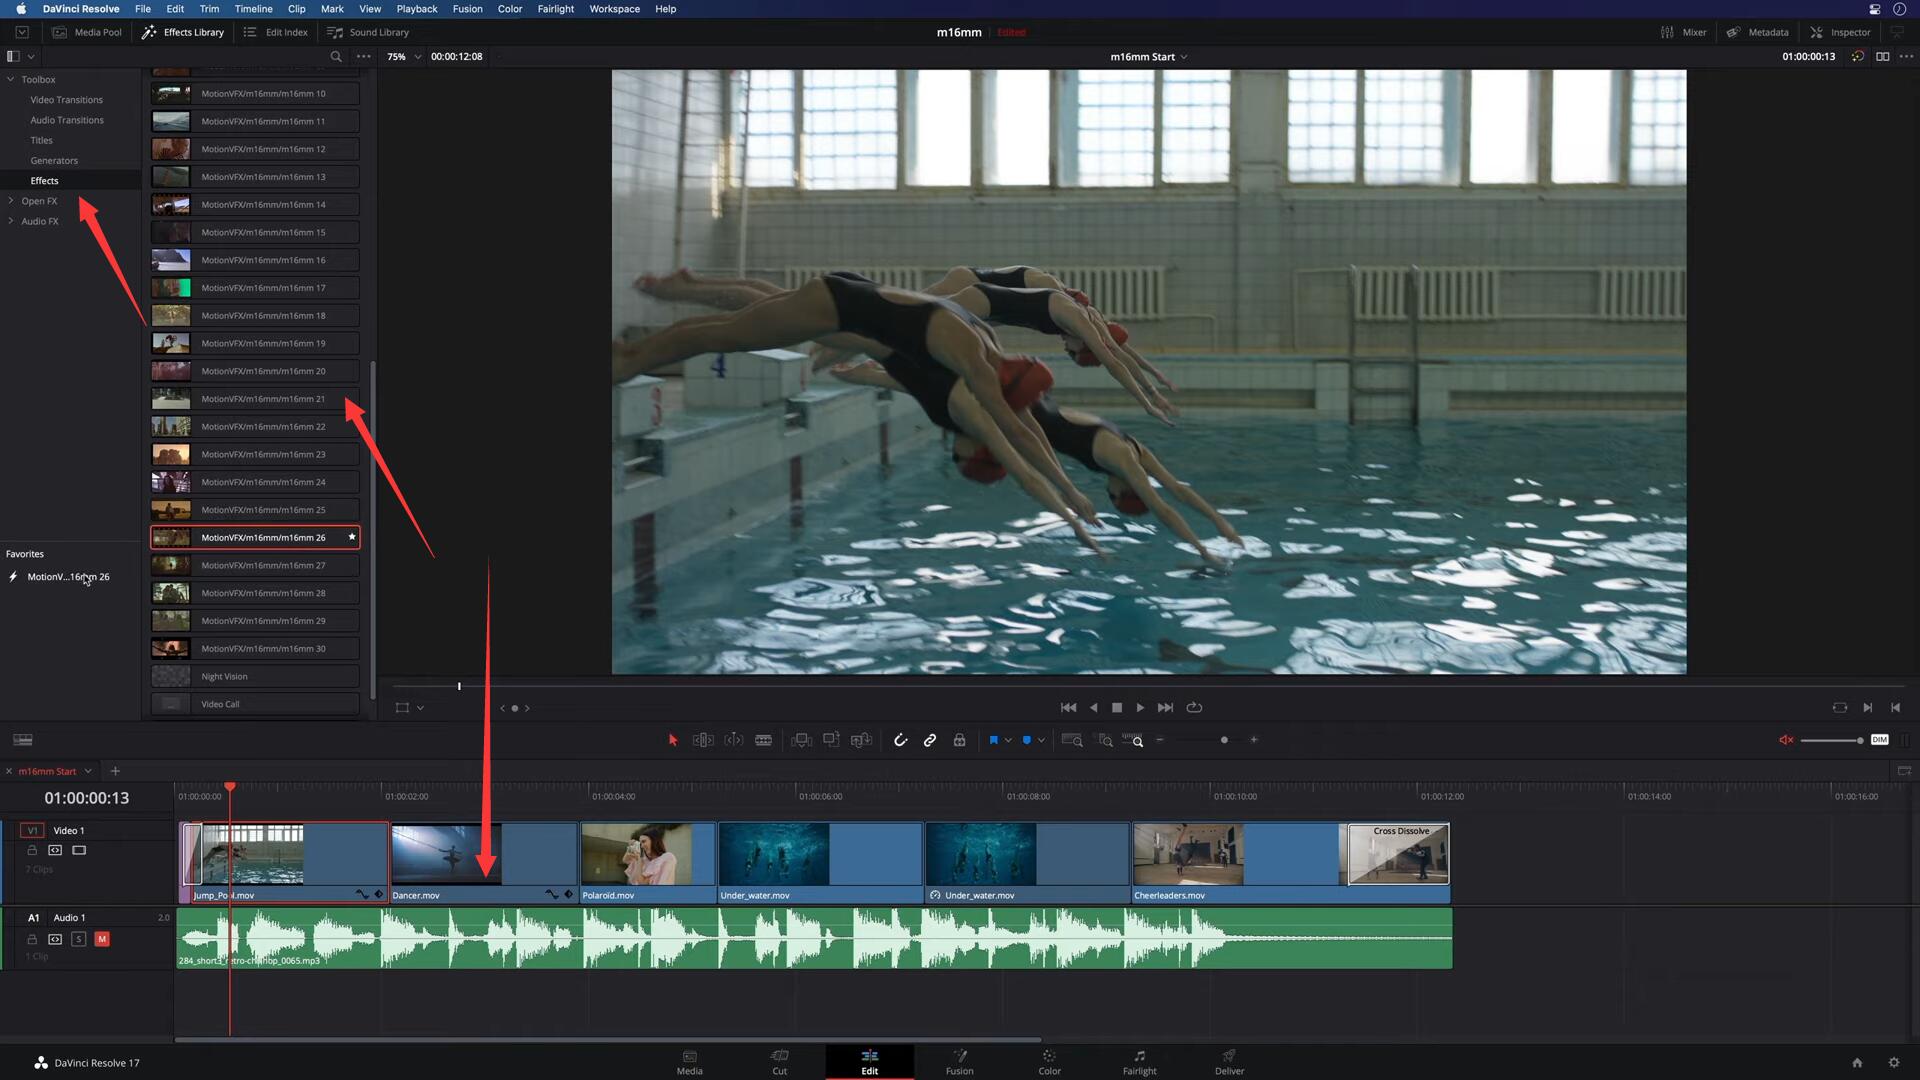Open the Fairlight audio page
The height and width of the screenshot is (1080, 1920).
tap(1139, 1062)
